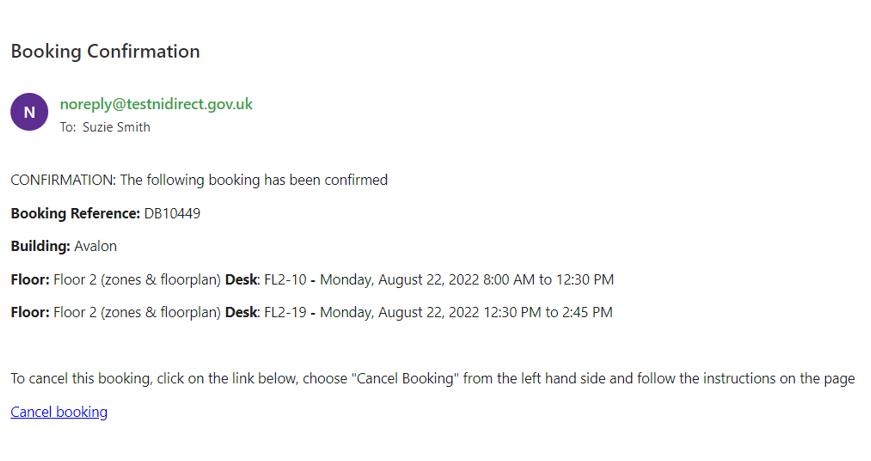Click desk FL2-19 in second booking line
This screenshot has height=461, width=871.
click(286, 312)
